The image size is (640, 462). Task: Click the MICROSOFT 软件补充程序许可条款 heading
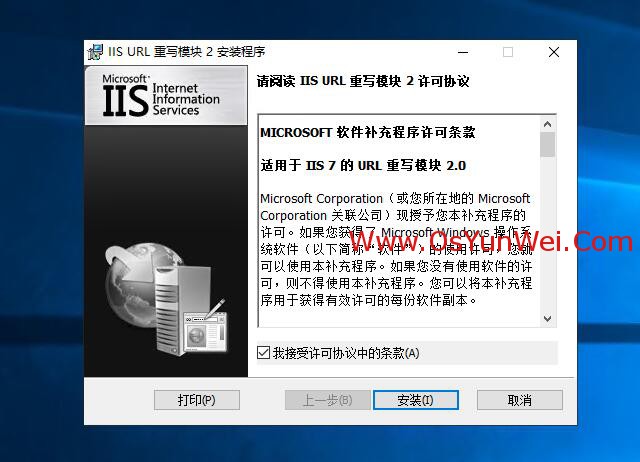368,132
